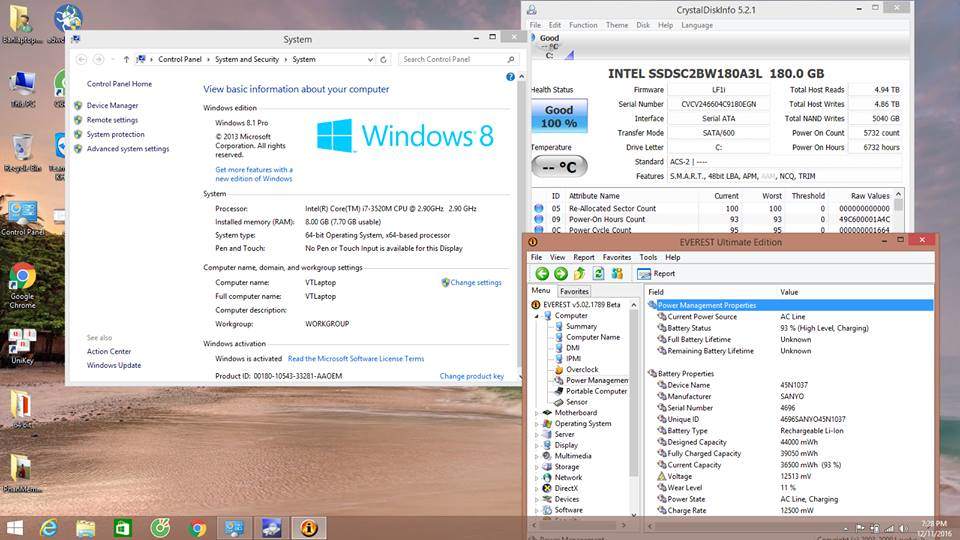Click Get more features with new edition link
This screenshot has height=540, width=960.
254,174
